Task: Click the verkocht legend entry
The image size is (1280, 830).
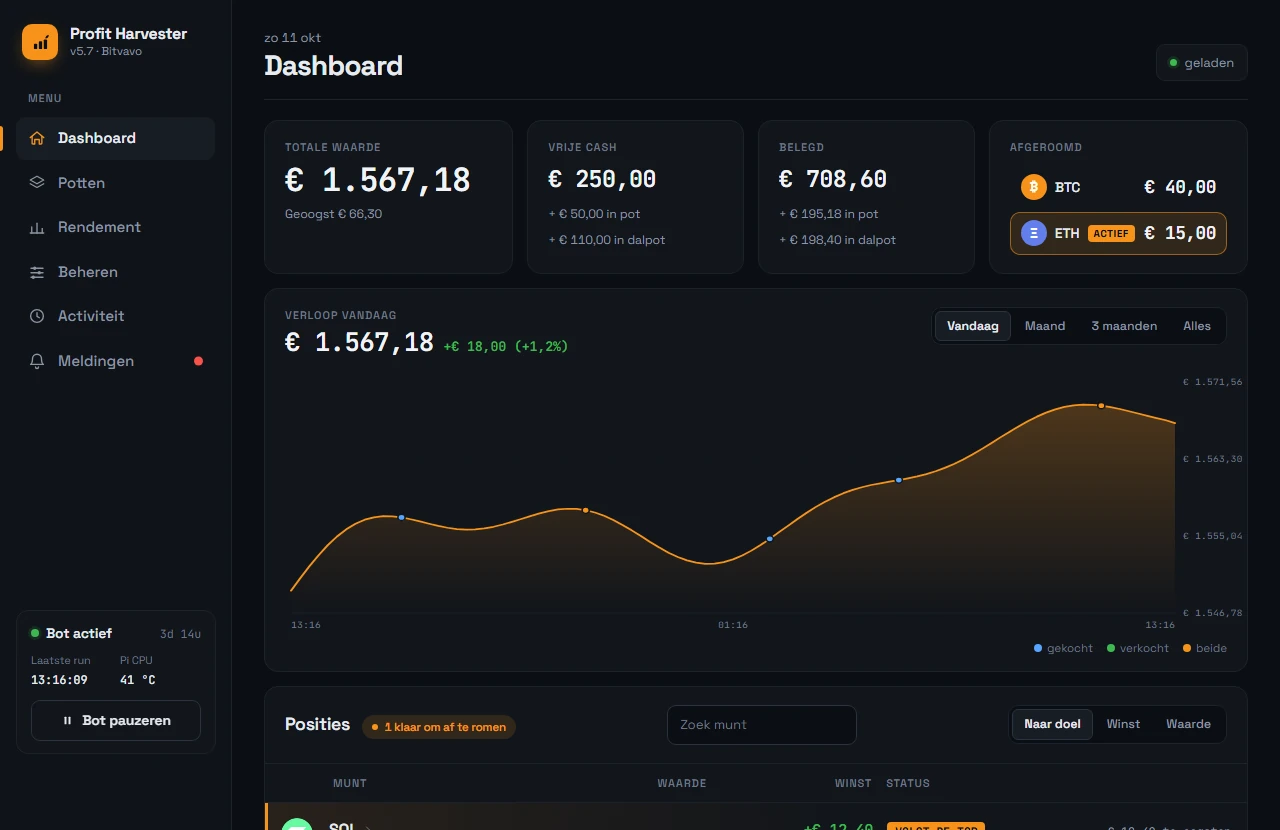Action: (x=1138, y=648)
